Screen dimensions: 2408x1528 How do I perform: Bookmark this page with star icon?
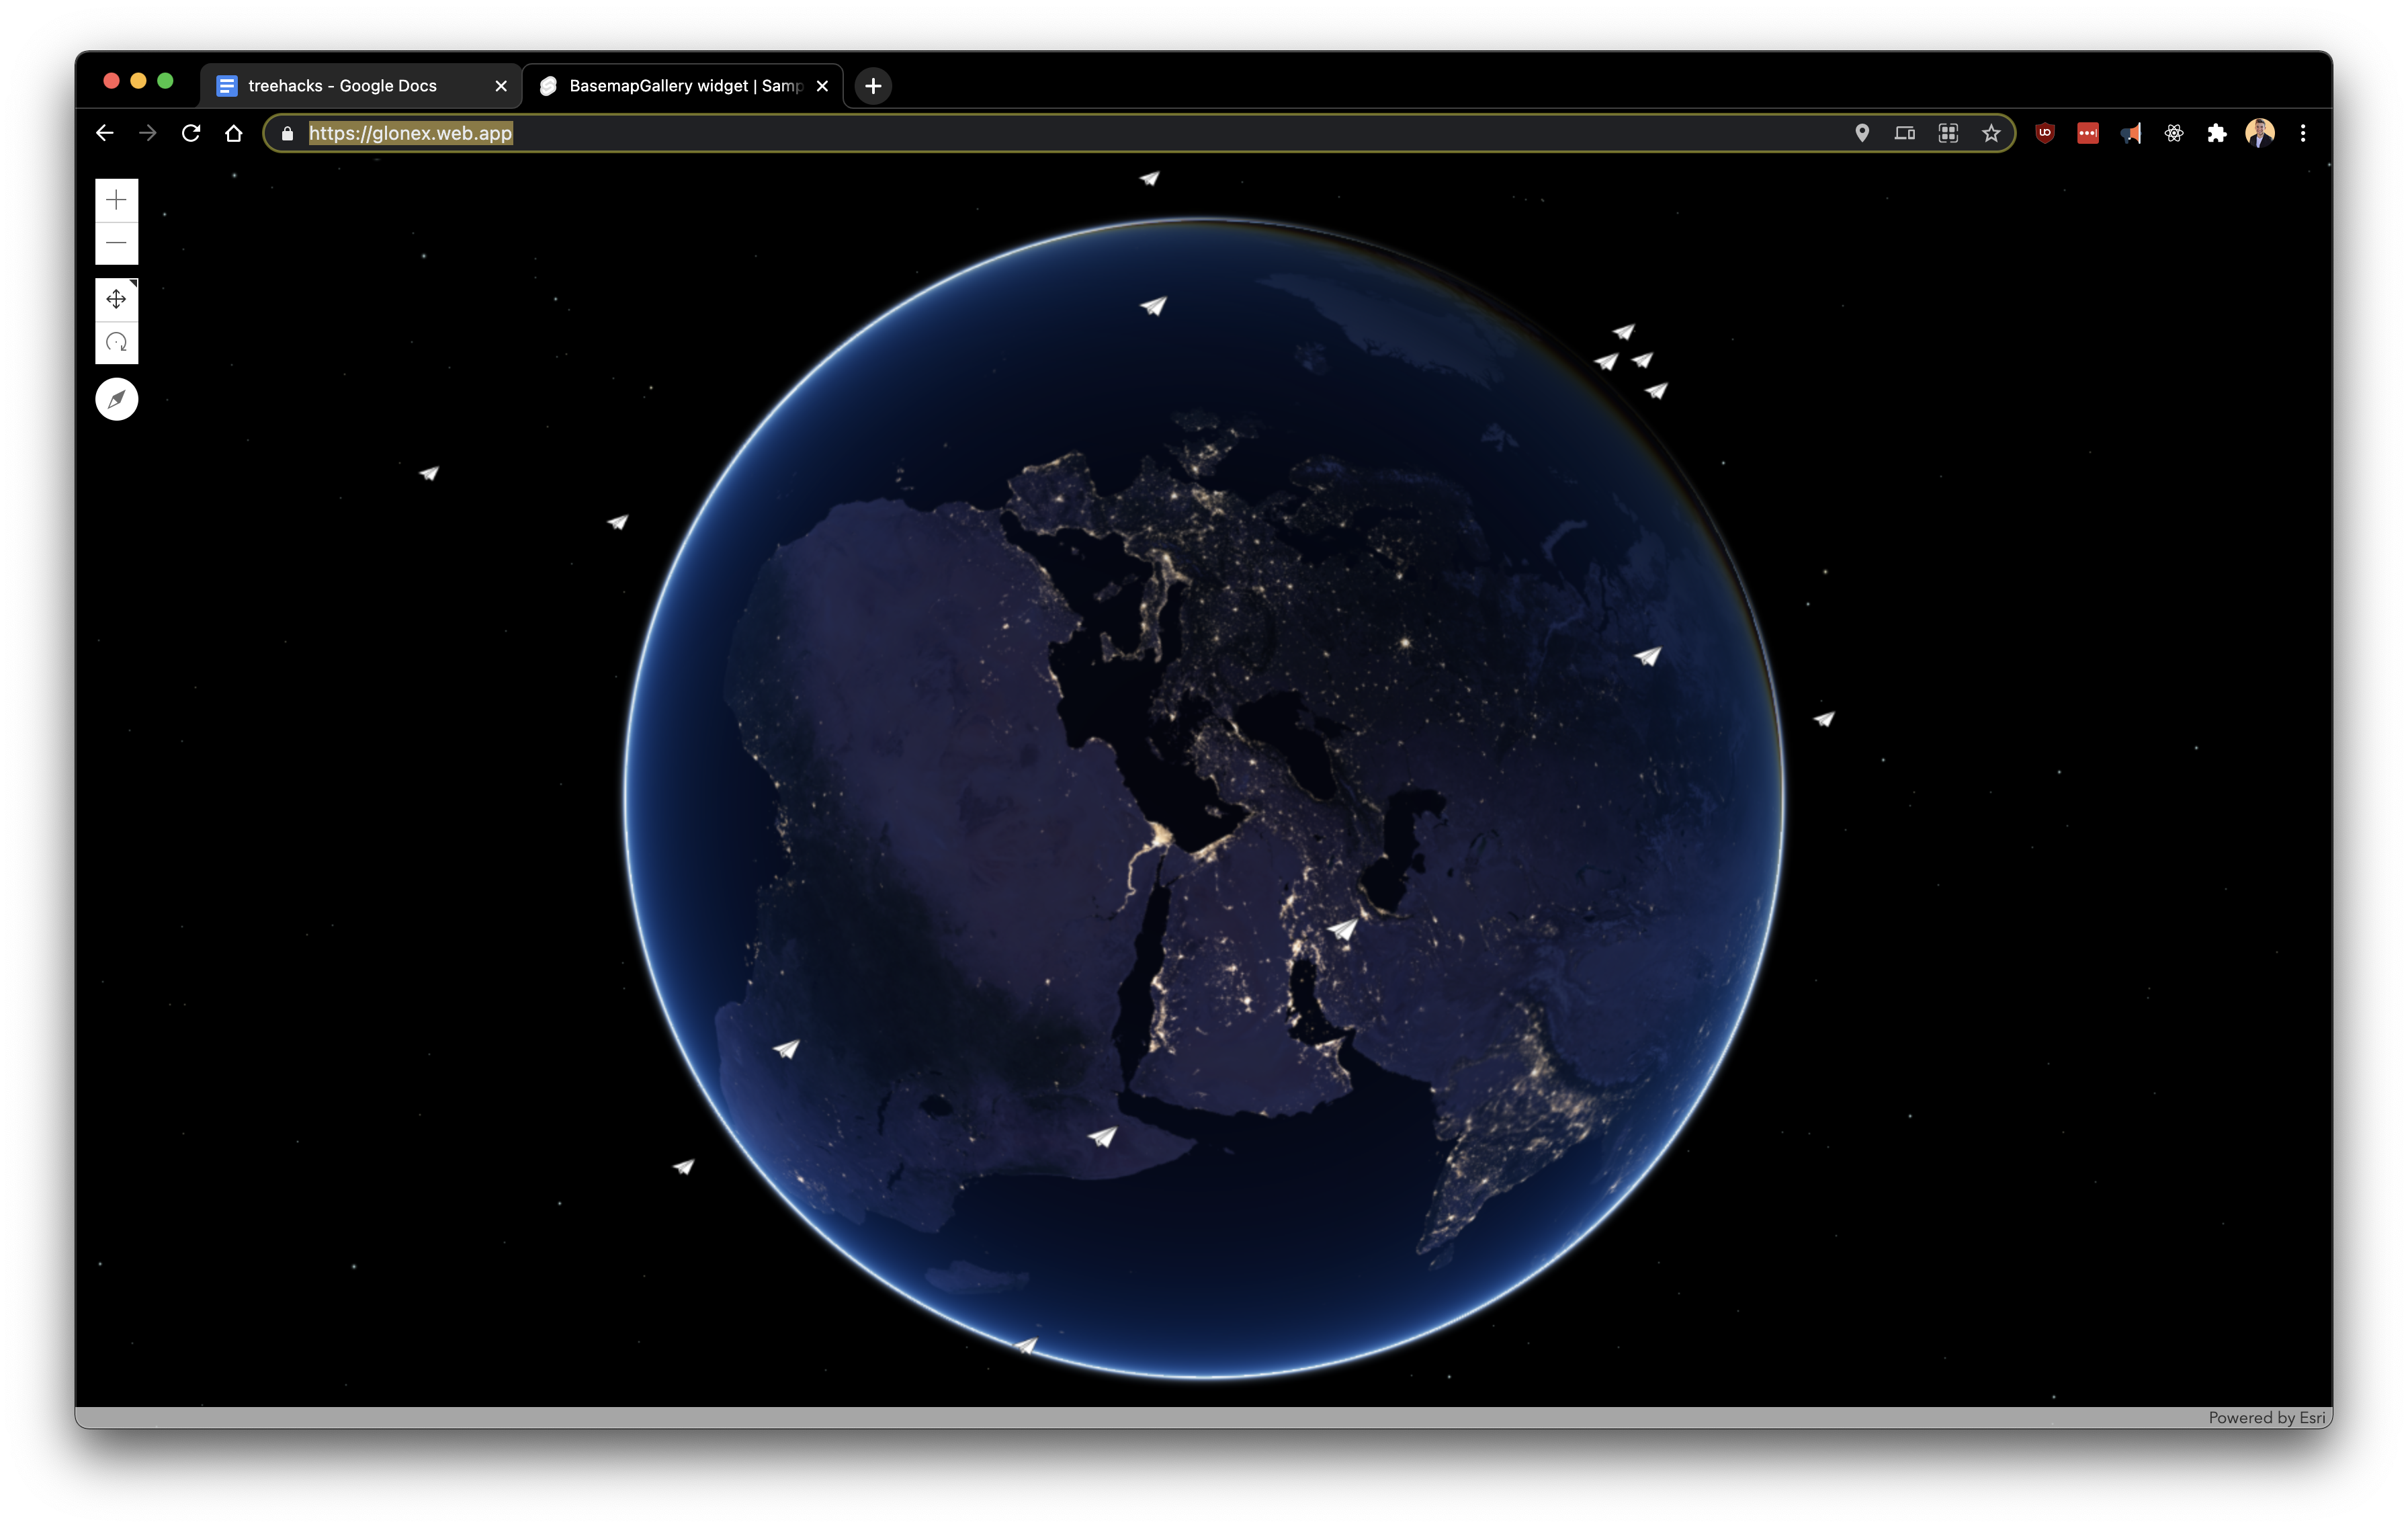(x=1991, y=133)
